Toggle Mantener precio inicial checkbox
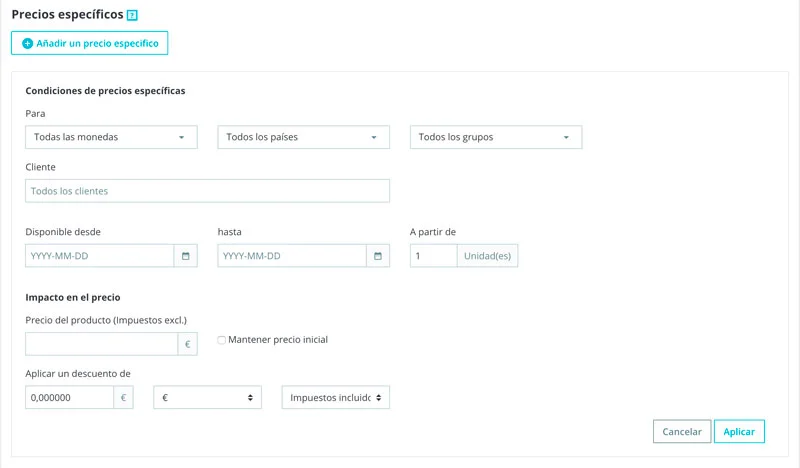Screen dimensions: 800x468 click(x=221, y=340)
